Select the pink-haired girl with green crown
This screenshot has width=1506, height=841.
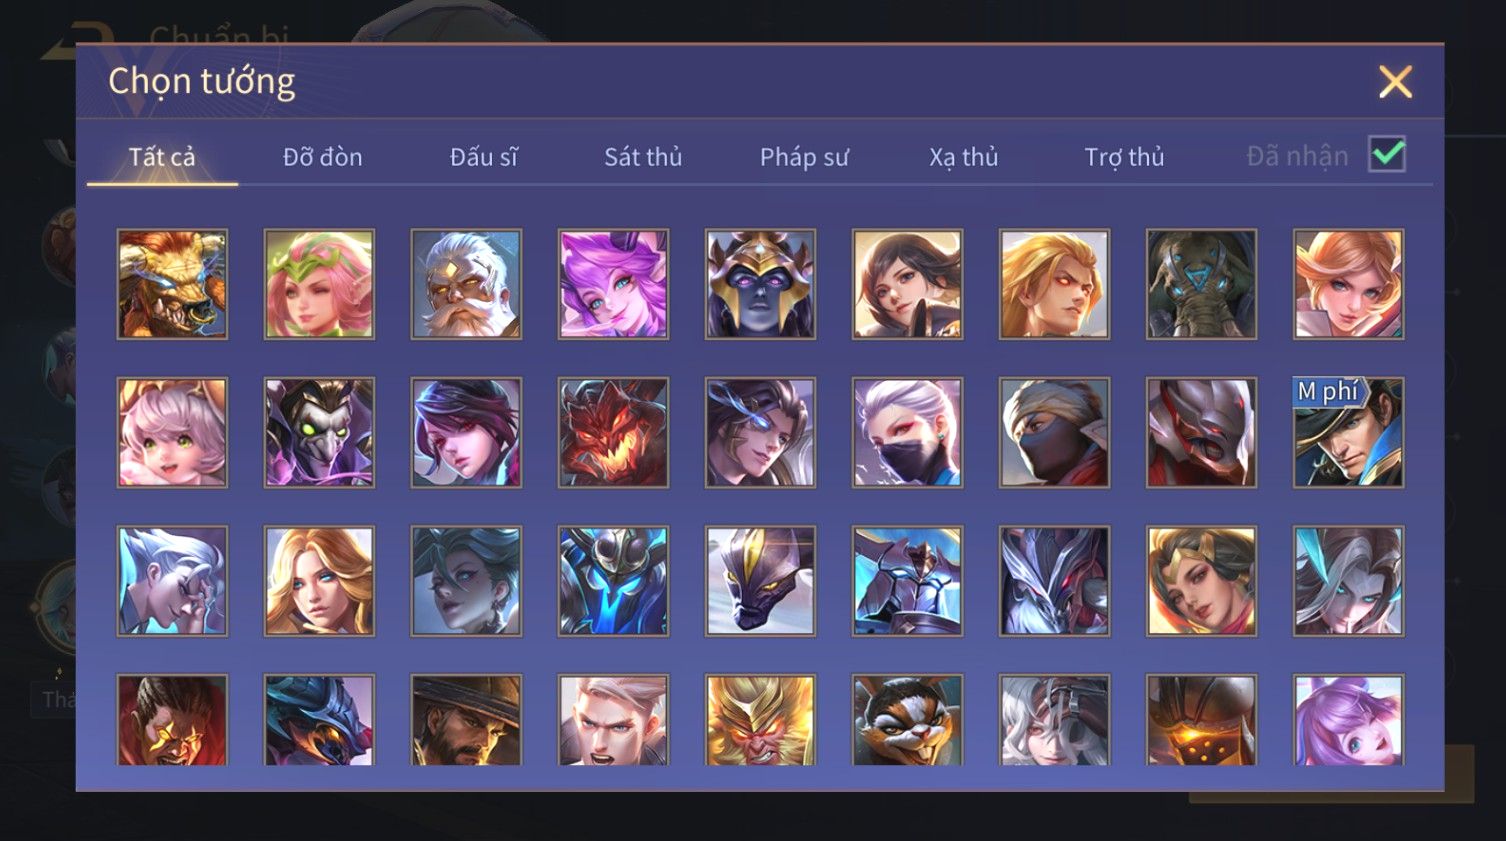point(319,284)
